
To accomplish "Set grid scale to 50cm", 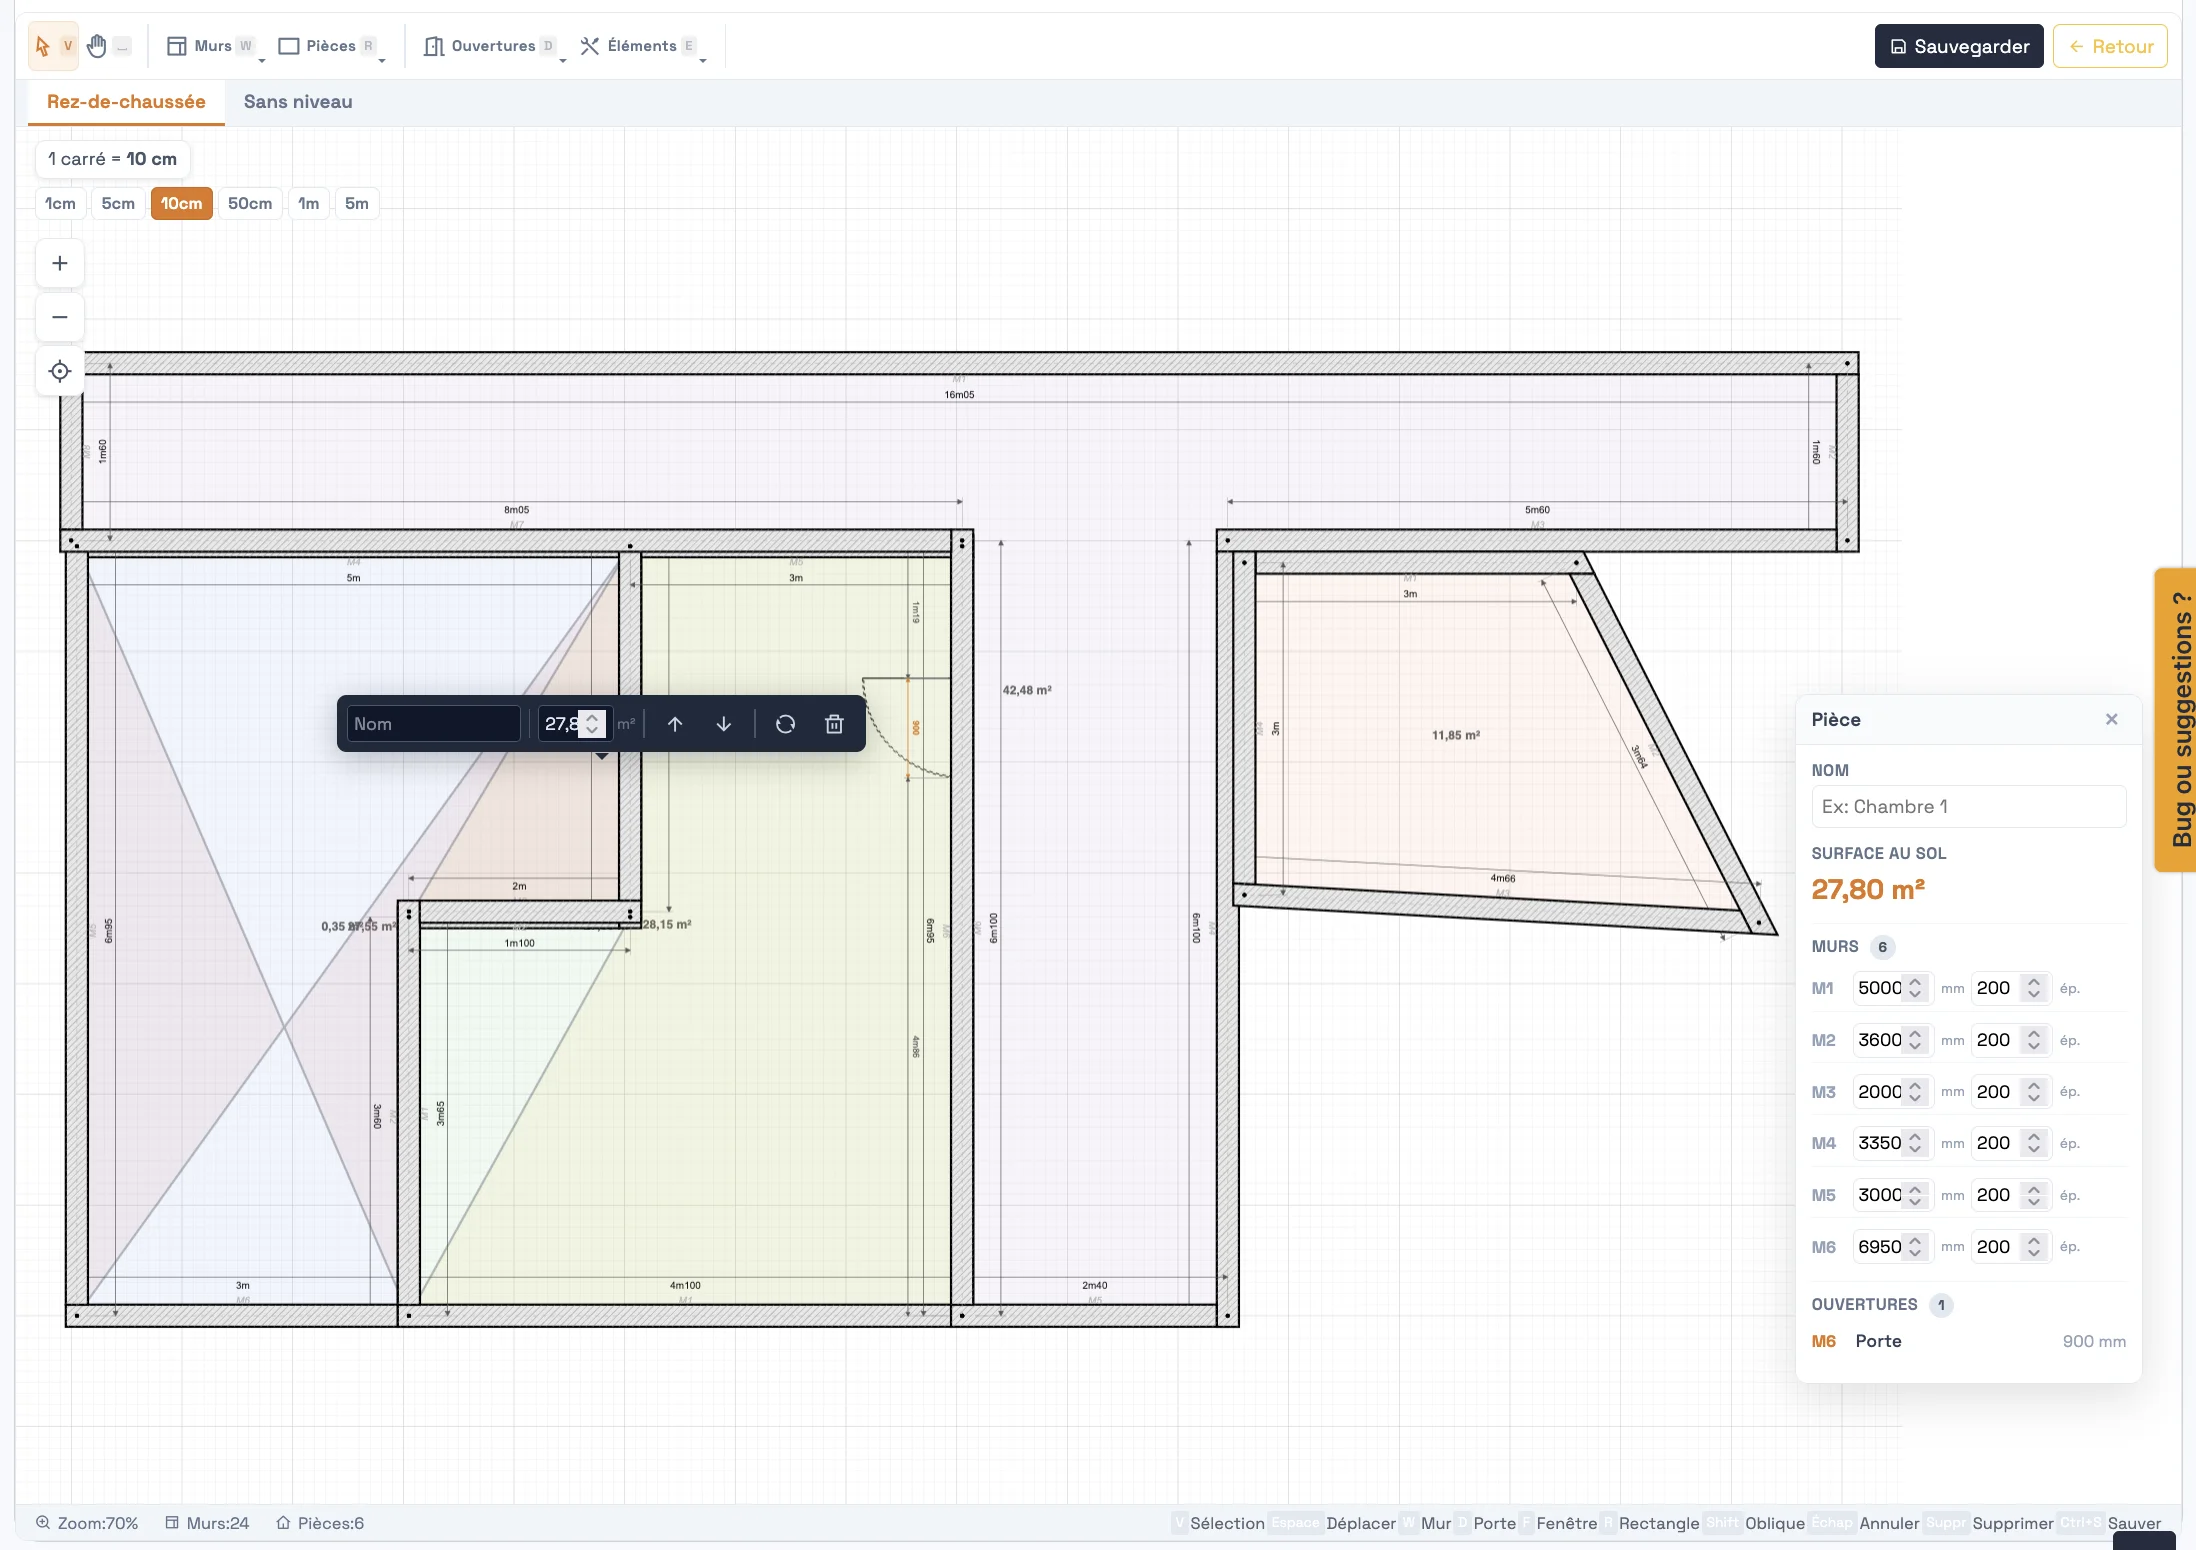I will click(250, 203).
